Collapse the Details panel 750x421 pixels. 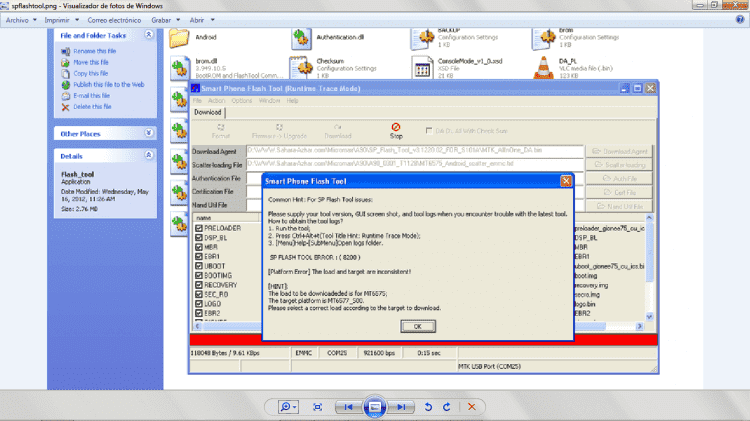point(149,155)
